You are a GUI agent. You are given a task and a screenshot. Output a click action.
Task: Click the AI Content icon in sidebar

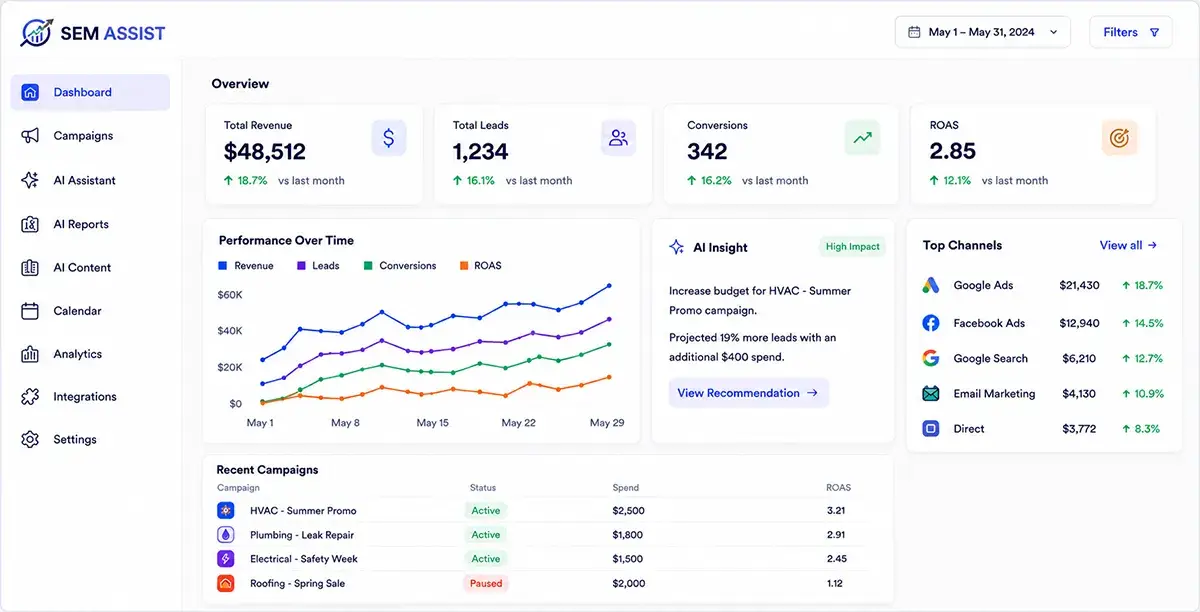click(x=30, y=267)
